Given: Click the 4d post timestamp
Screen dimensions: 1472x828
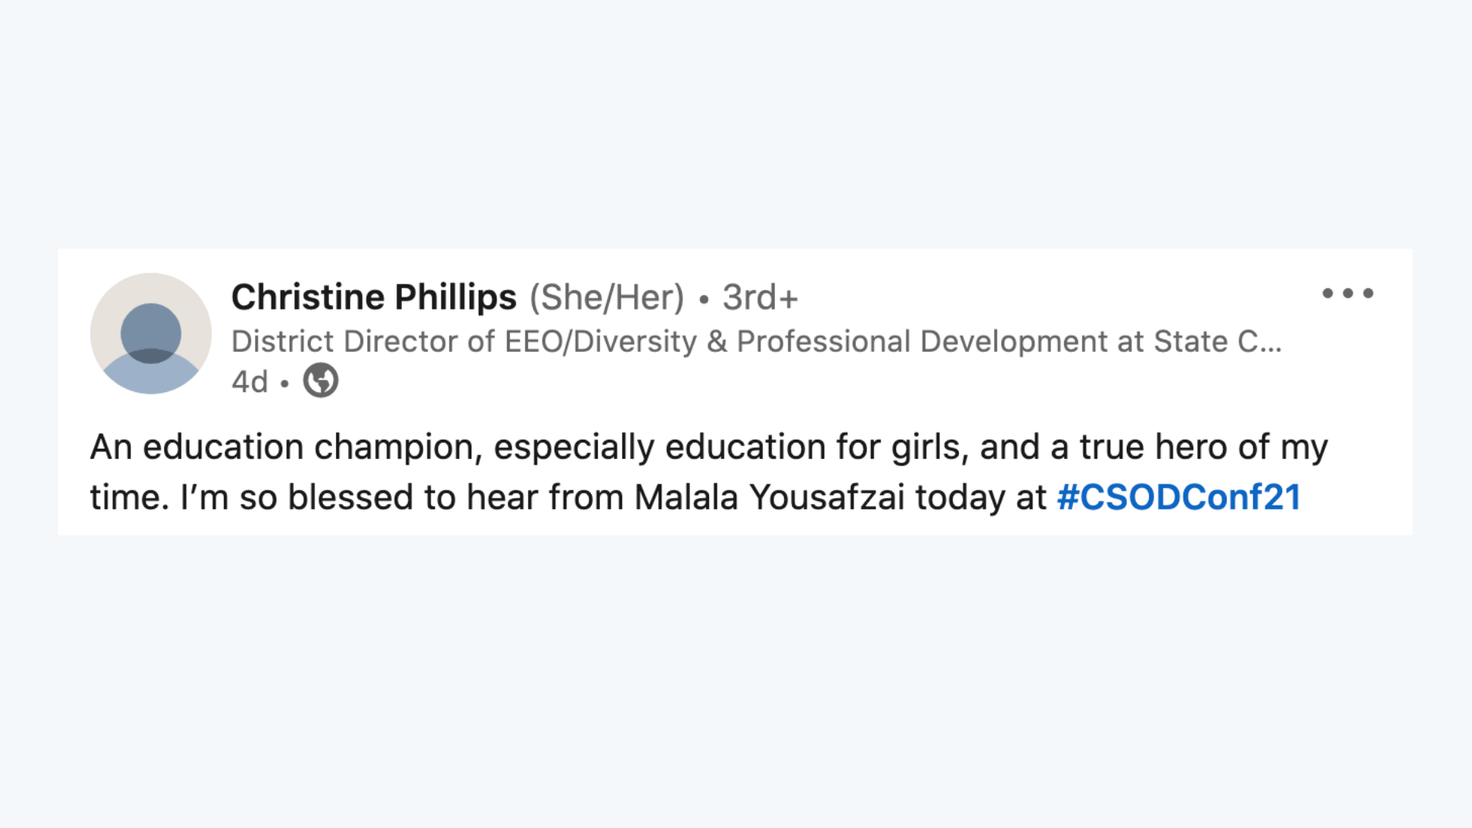Looking at the screenshot, I should 249,382.
